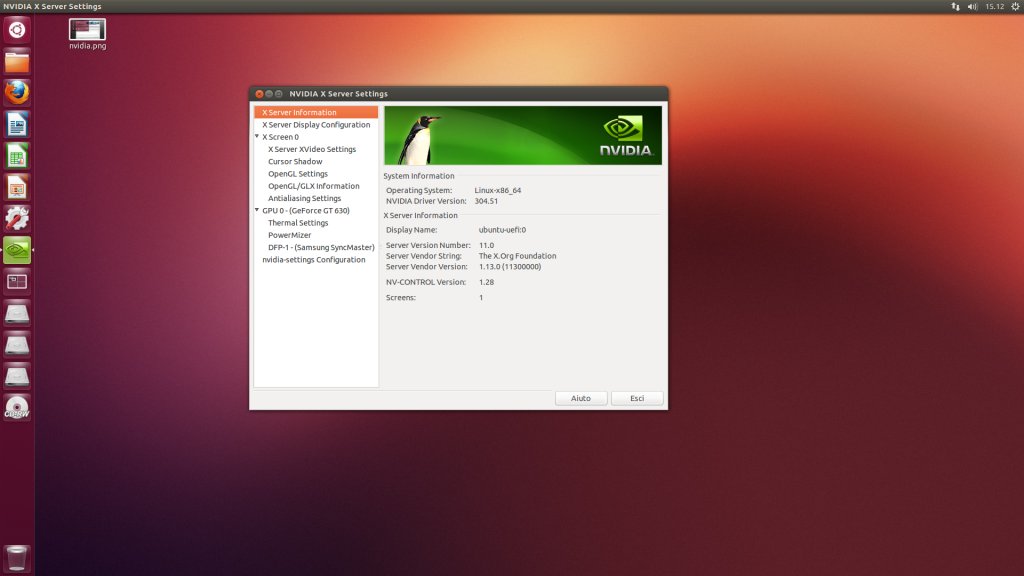The width and height of the screenshot is (1024, 576).
Task: Open the Workspace Switcher
Action: tap(17, 281)
